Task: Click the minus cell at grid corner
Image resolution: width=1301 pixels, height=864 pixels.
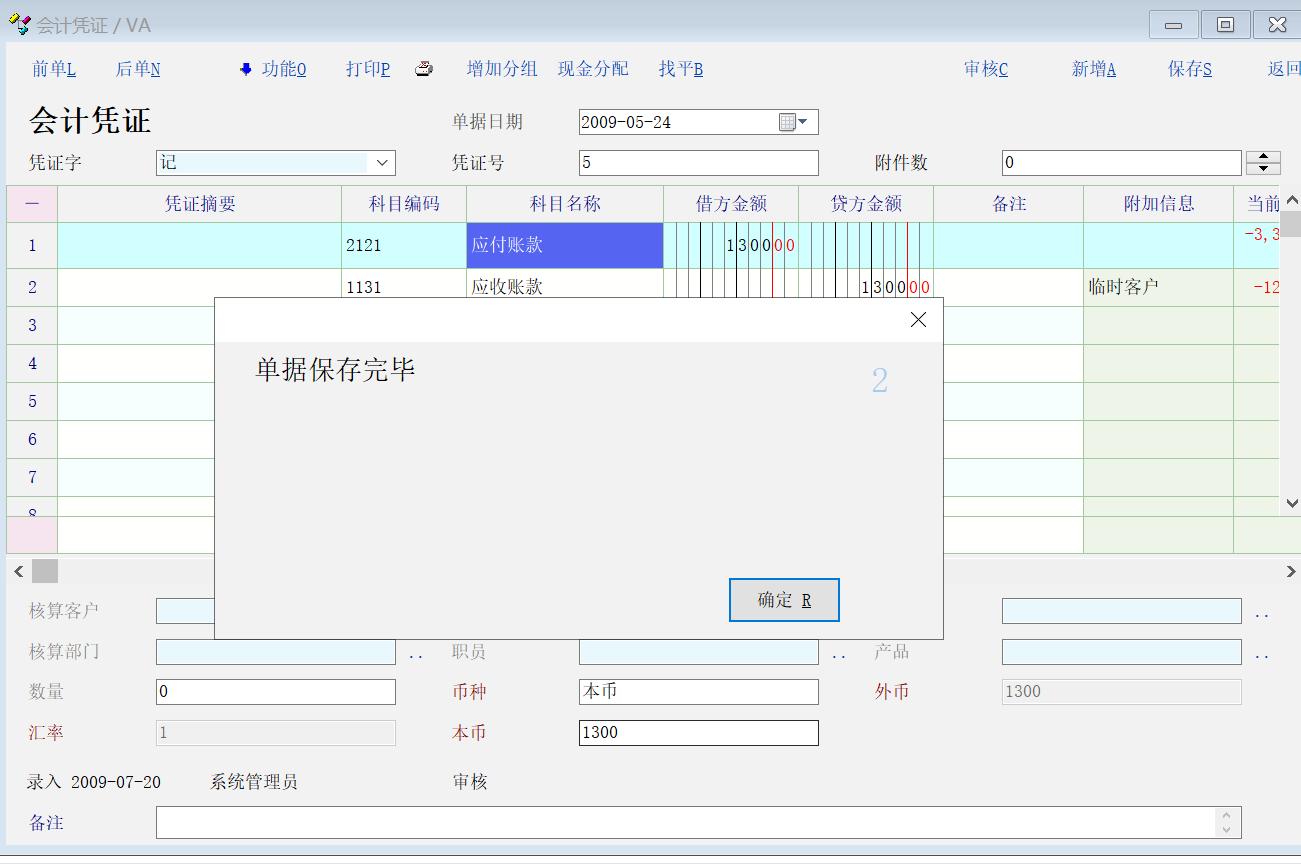Action: [32, 204]
